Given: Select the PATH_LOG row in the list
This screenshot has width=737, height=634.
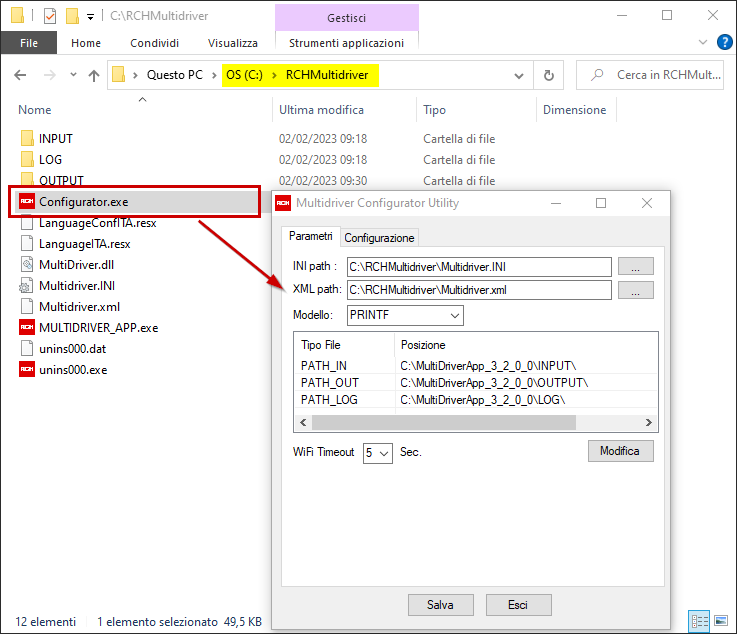Looking at the screenshot, I should tap(476, 399).
